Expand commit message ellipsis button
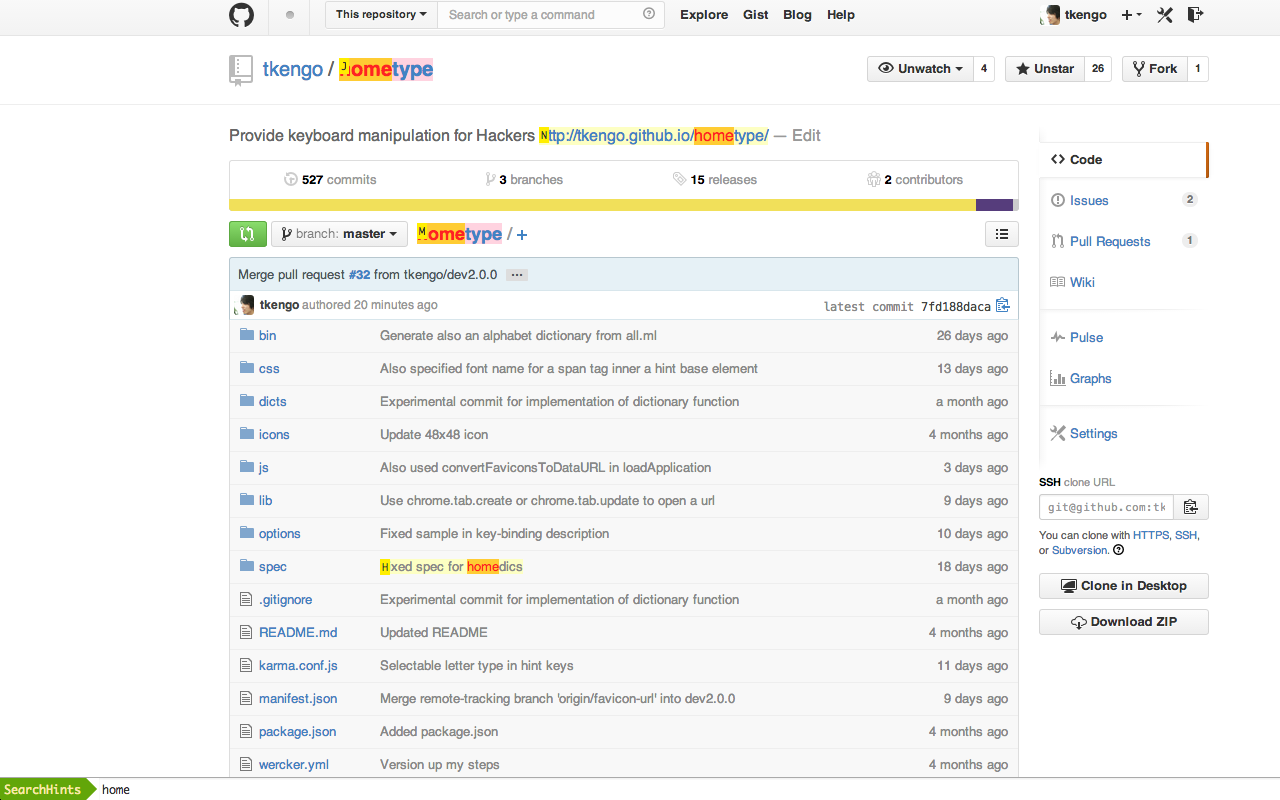 [x=516, y=275]
